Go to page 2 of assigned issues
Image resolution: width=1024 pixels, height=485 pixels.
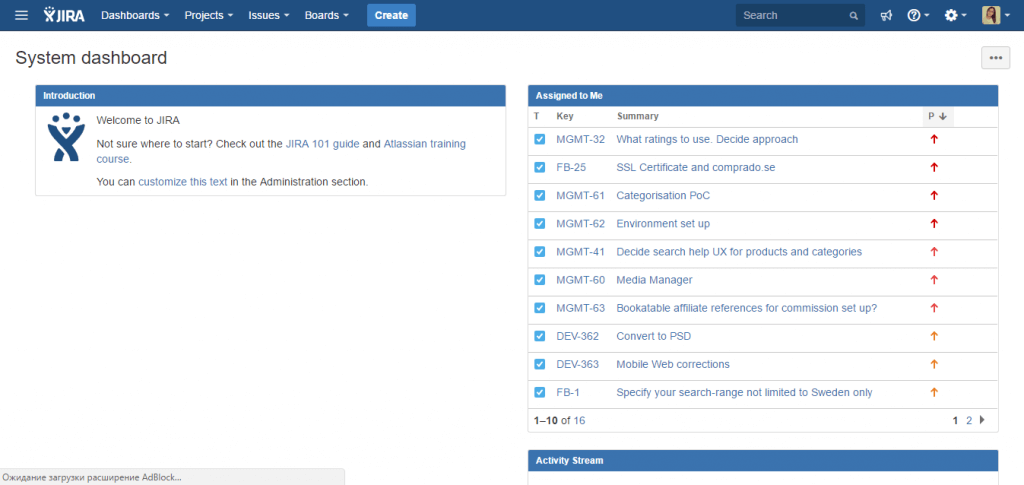click(x=969, y=420)
